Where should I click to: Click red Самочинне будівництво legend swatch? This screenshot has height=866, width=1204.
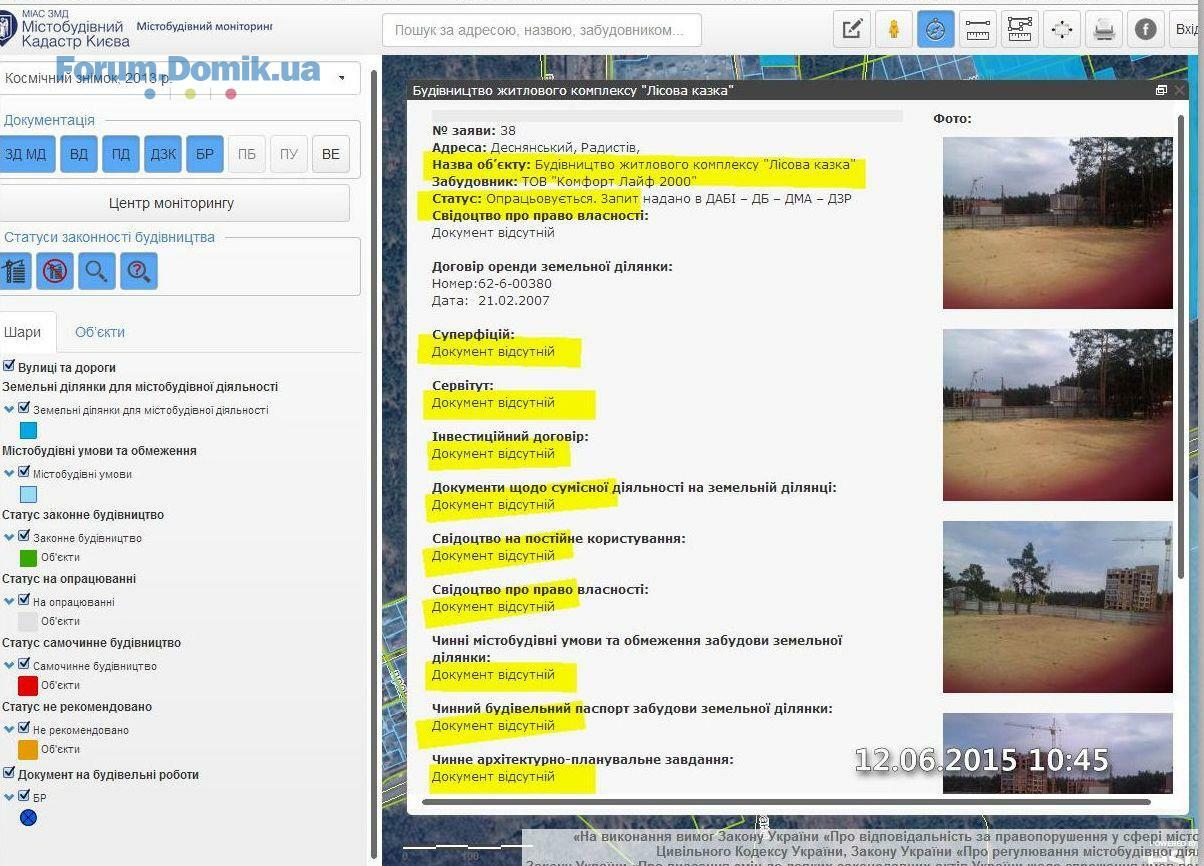point(29,686)
